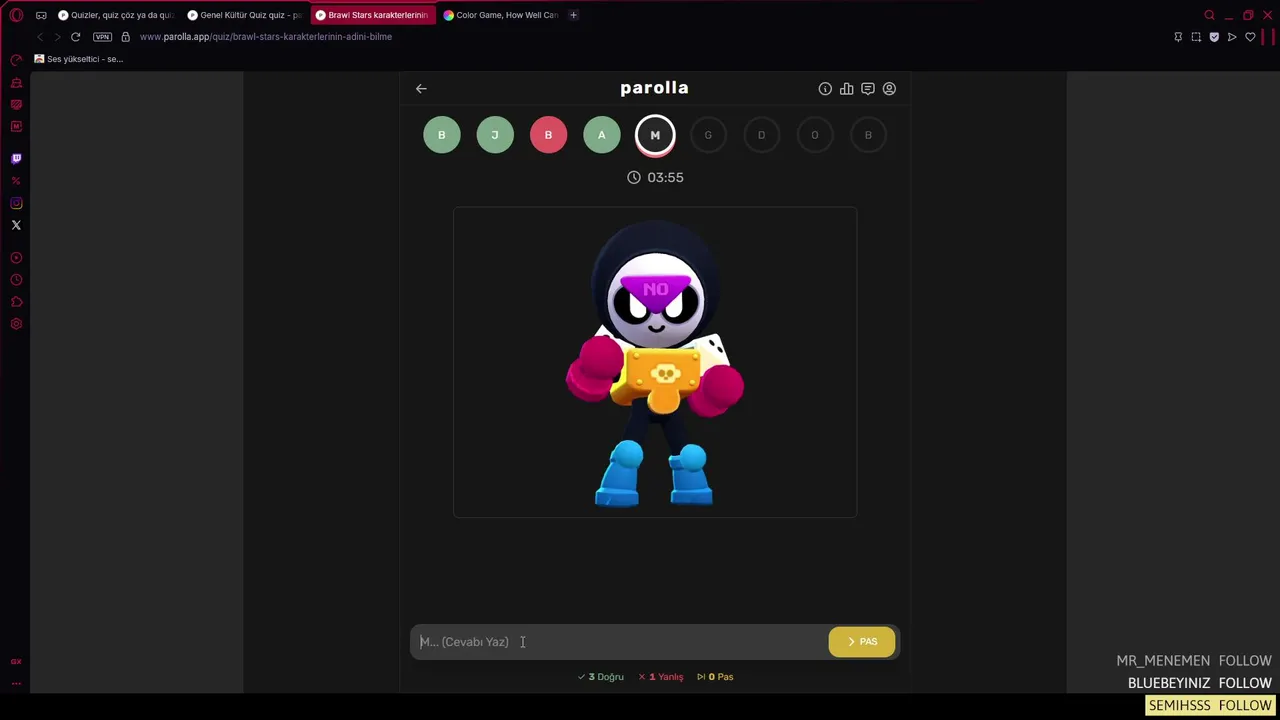
Task: Open the leaderboard bar chart icon
Action: click(x=847, y=89)
